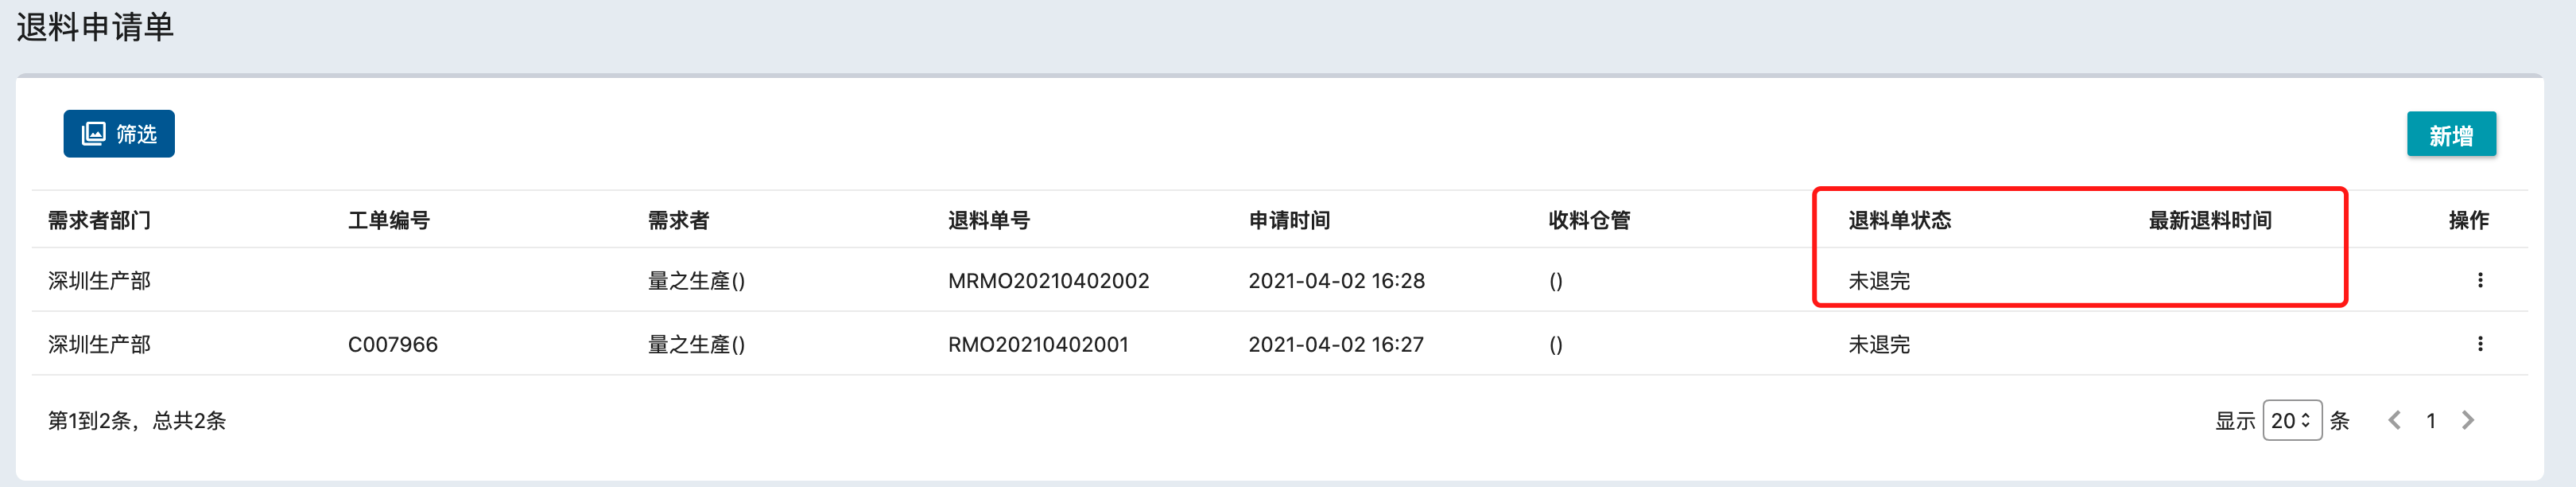Open actions menu for MRMO20210402002 row
This screenshot has width=2576, height=487.
pyautogui.click(x=2480, y=280)
